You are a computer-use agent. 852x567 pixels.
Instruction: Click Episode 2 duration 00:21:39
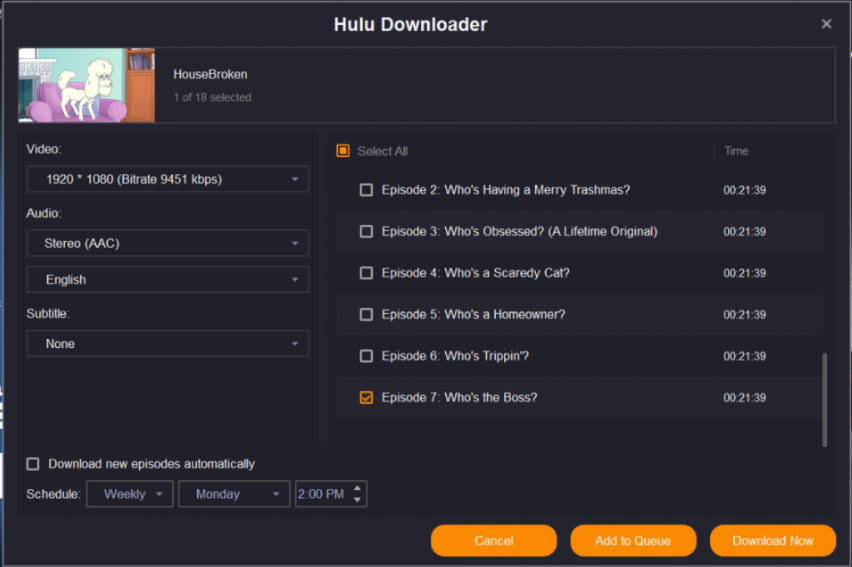(x=744, y=190)
